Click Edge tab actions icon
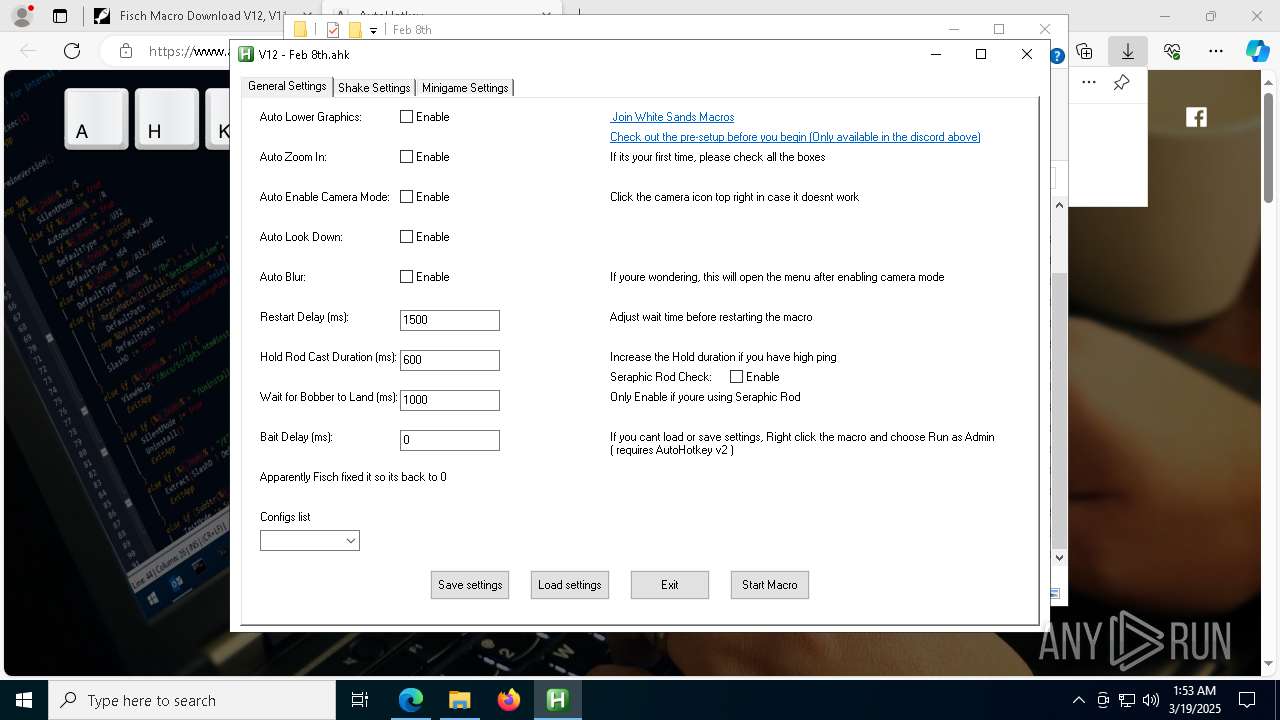Image resolution: width=1280 pixels, height=720 pixels. click(60, 16)
